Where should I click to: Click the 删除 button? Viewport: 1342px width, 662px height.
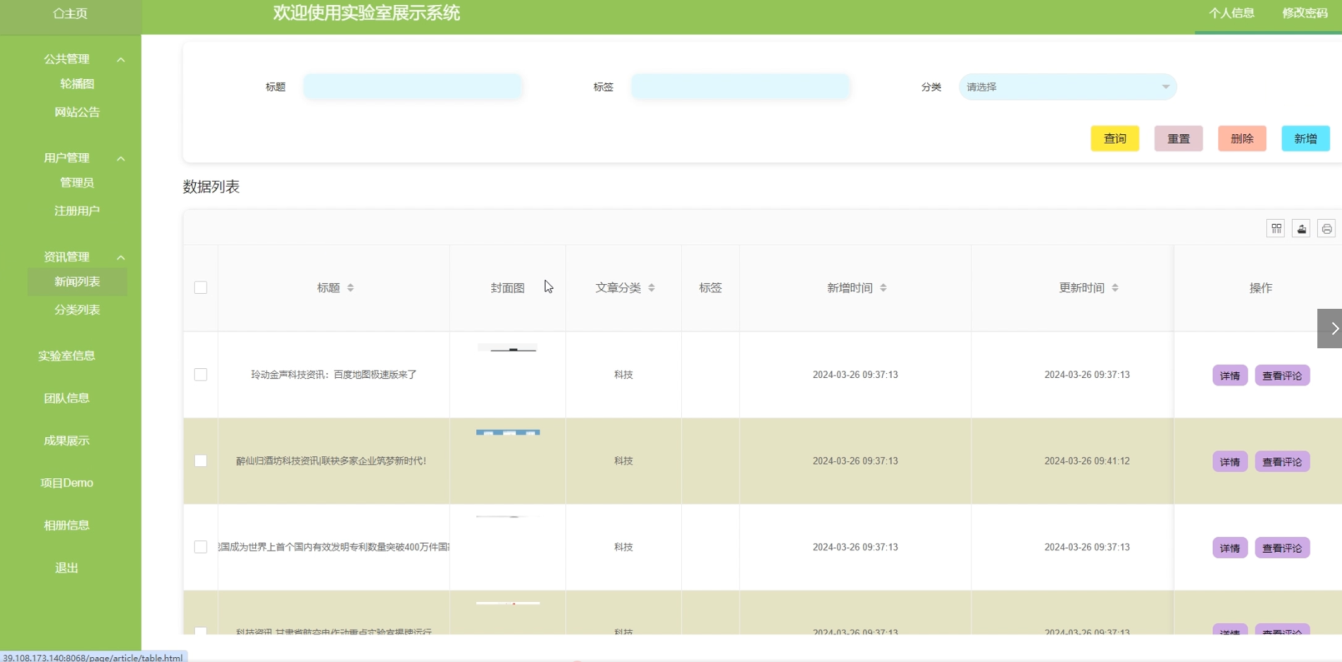click(x=1242, y=139)
